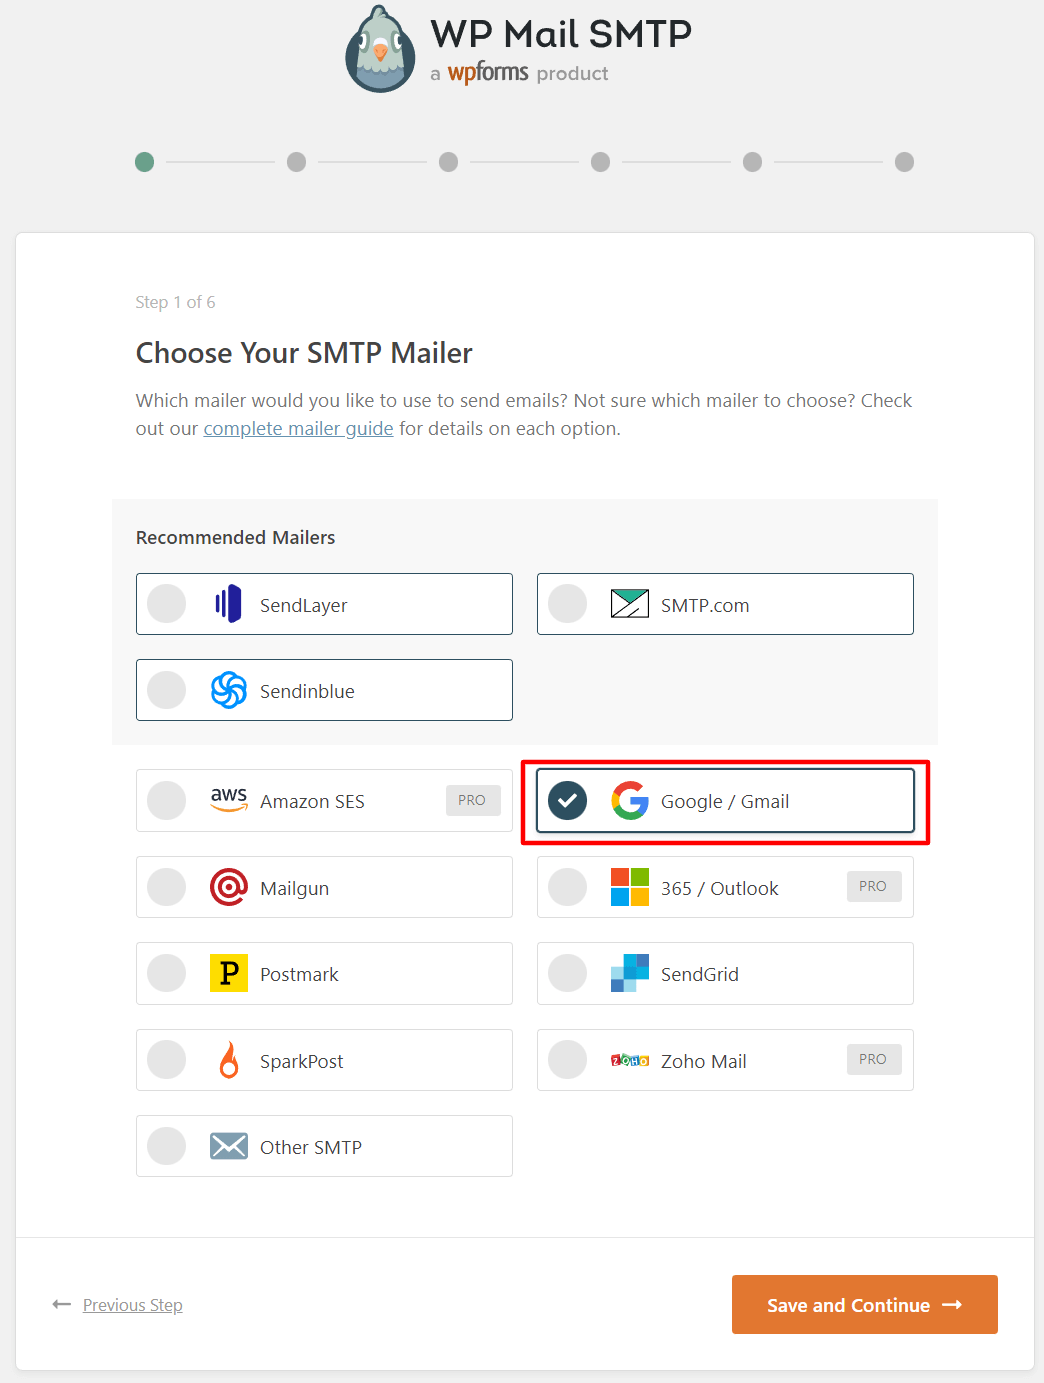
Task: Deselect the Google / Gmail checkmark
Action: coord(567,801)
